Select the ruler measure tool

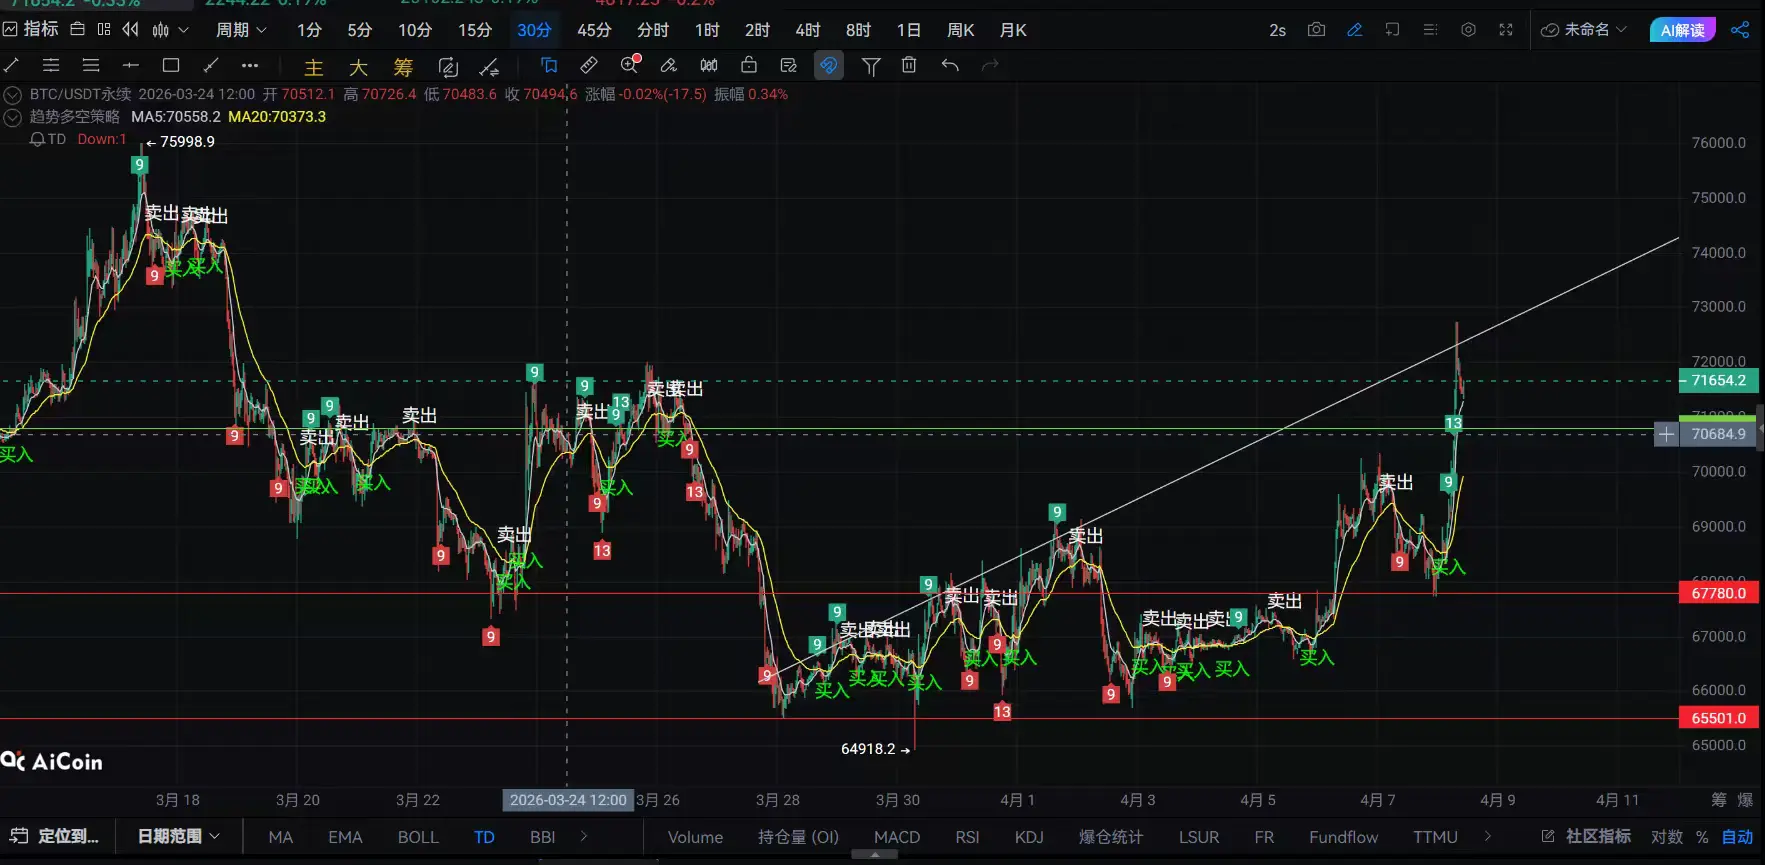[589, 66]
